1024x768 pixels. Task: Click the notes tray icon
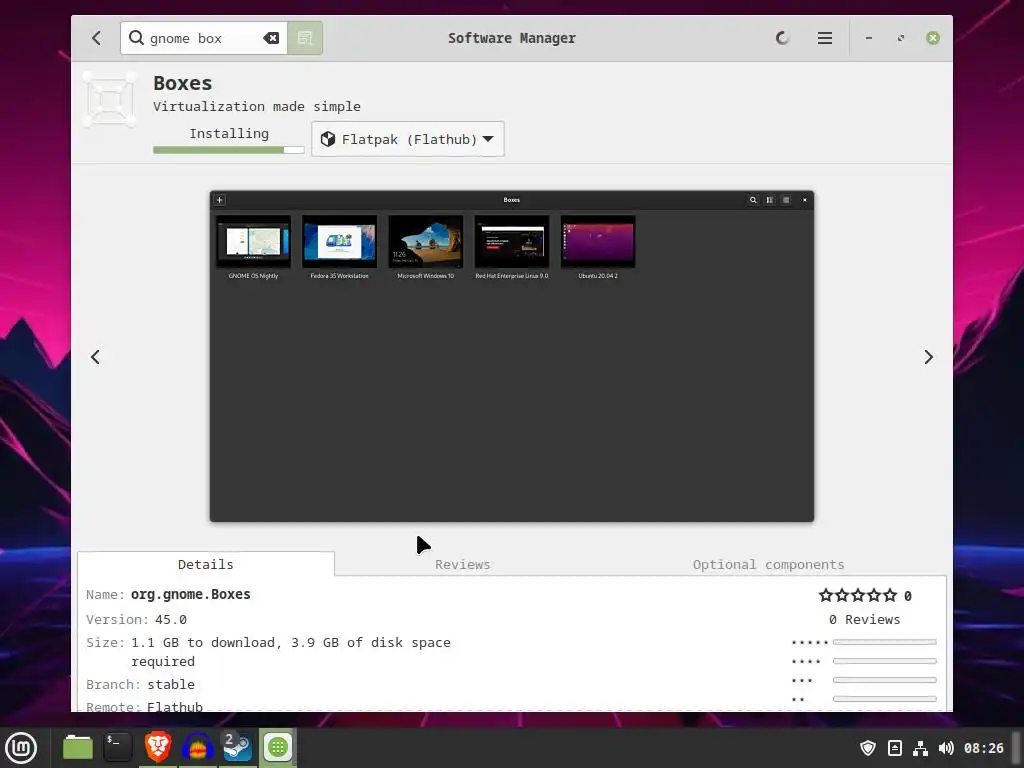pyautogui.click(x=895, y=748)
